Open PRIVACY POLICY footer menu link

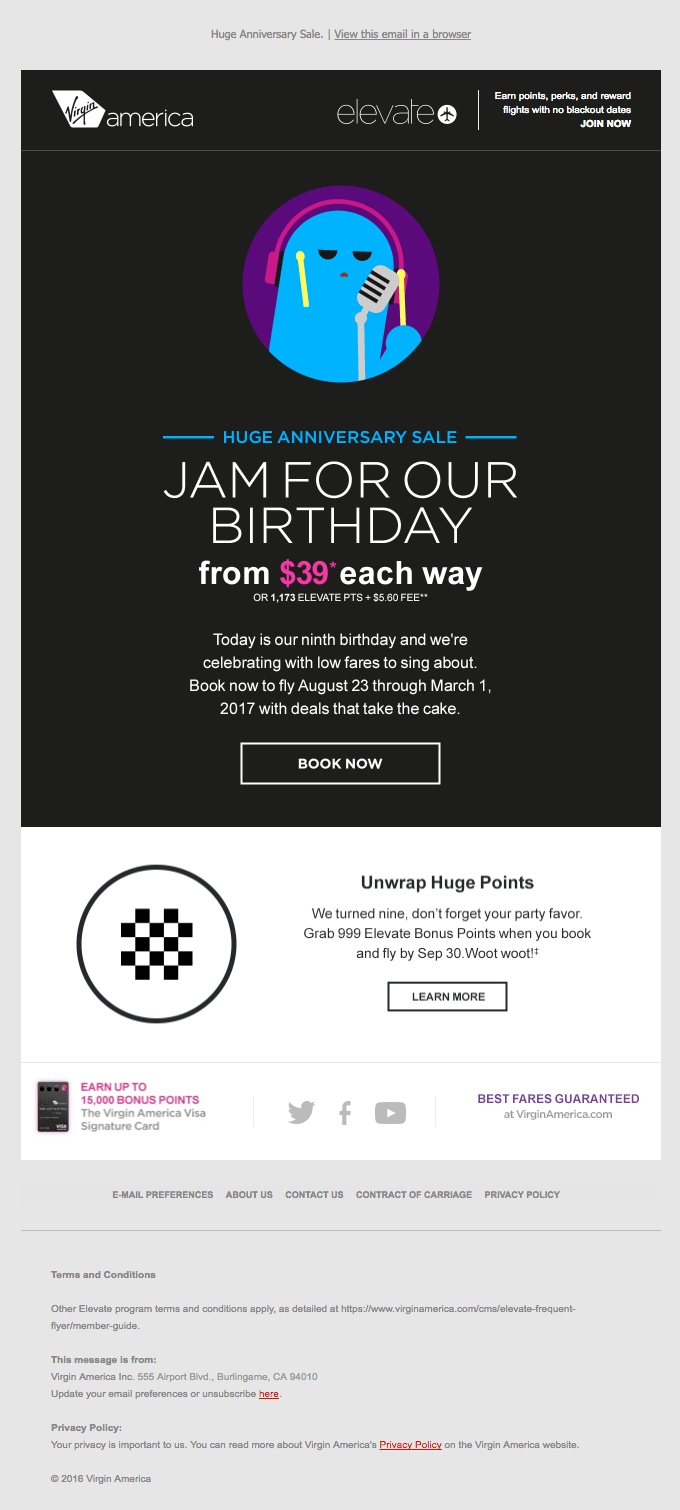pyautogui.click(x=522, y=1195)
